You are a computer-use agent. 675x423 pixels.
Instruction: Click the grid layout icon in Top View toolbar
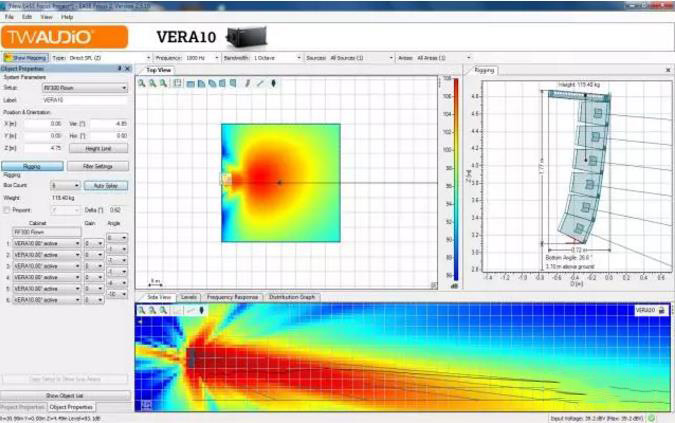click(x=177, y=83)
